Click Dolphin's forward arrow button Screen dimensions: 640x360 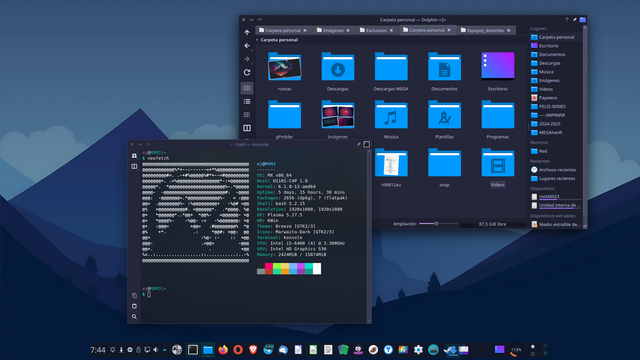pos(247,59)
